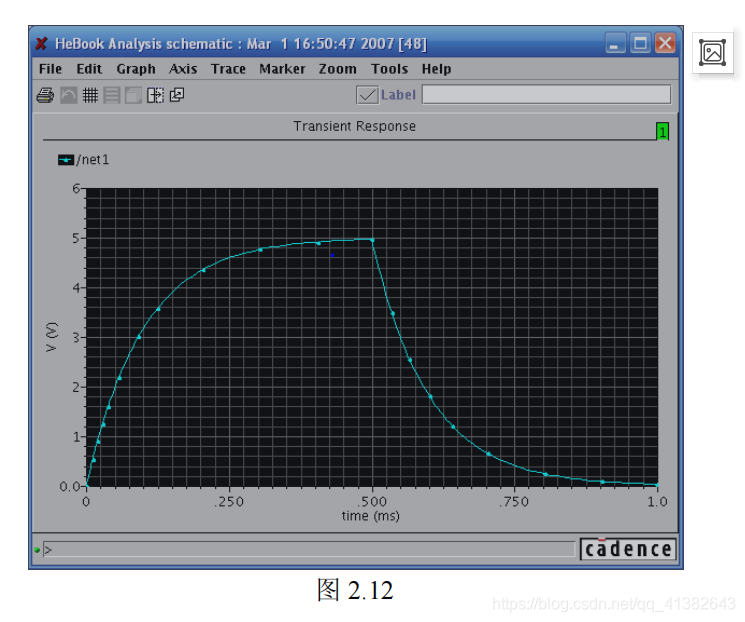Click the split graph panes icon
This screenshot has width=745, height=622.
click(x=155, y=96)
